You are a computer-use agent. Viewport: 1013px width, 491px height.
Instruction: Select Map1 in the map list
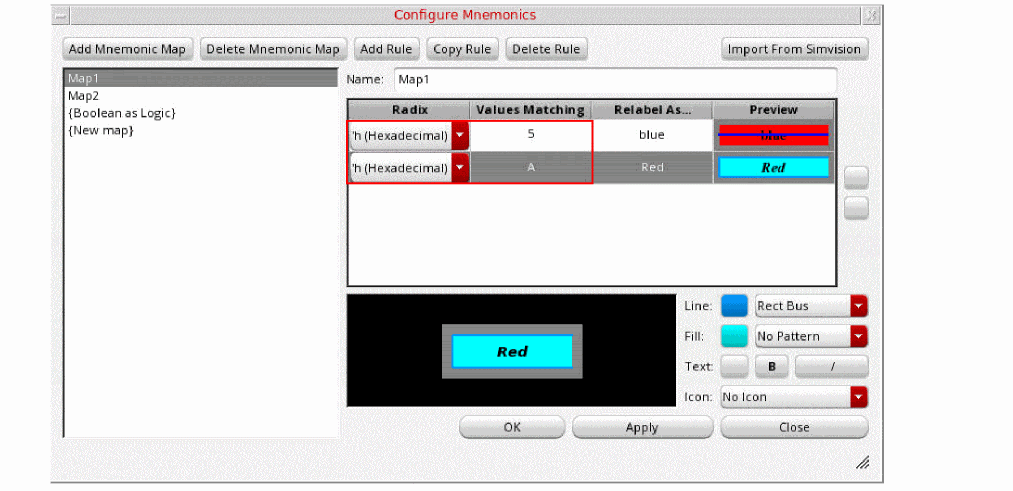[x=201, y=78]
